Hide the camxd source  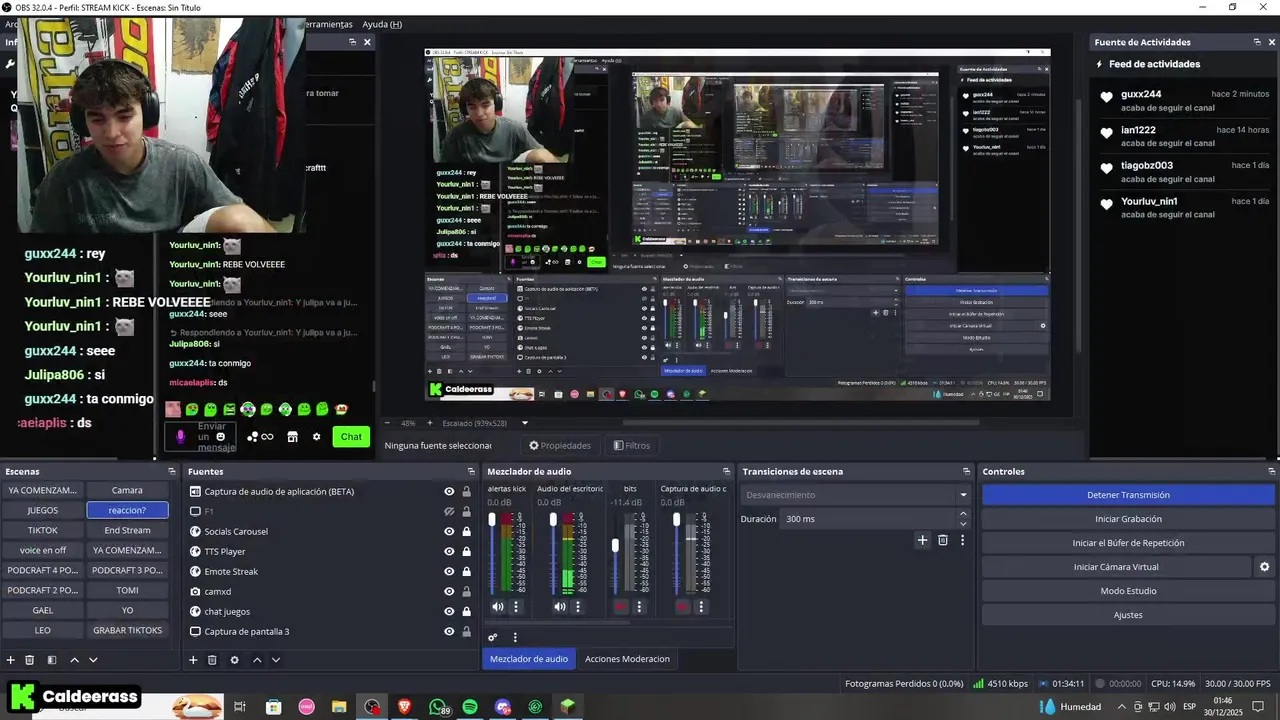449,591
